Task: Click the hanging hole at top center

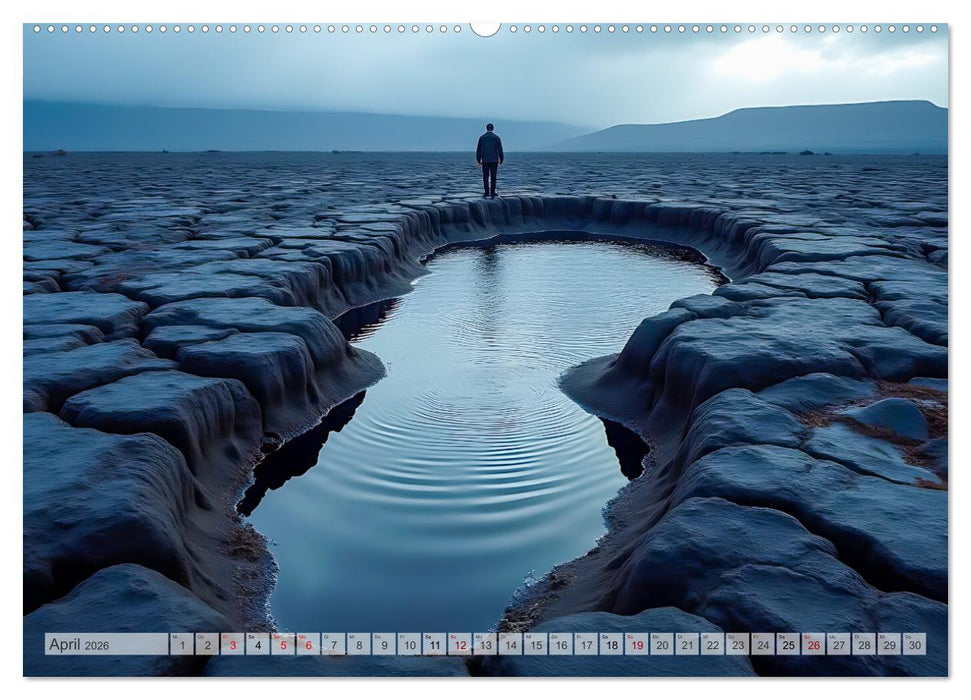Action: pyautogui.click(x=485, y=28)
